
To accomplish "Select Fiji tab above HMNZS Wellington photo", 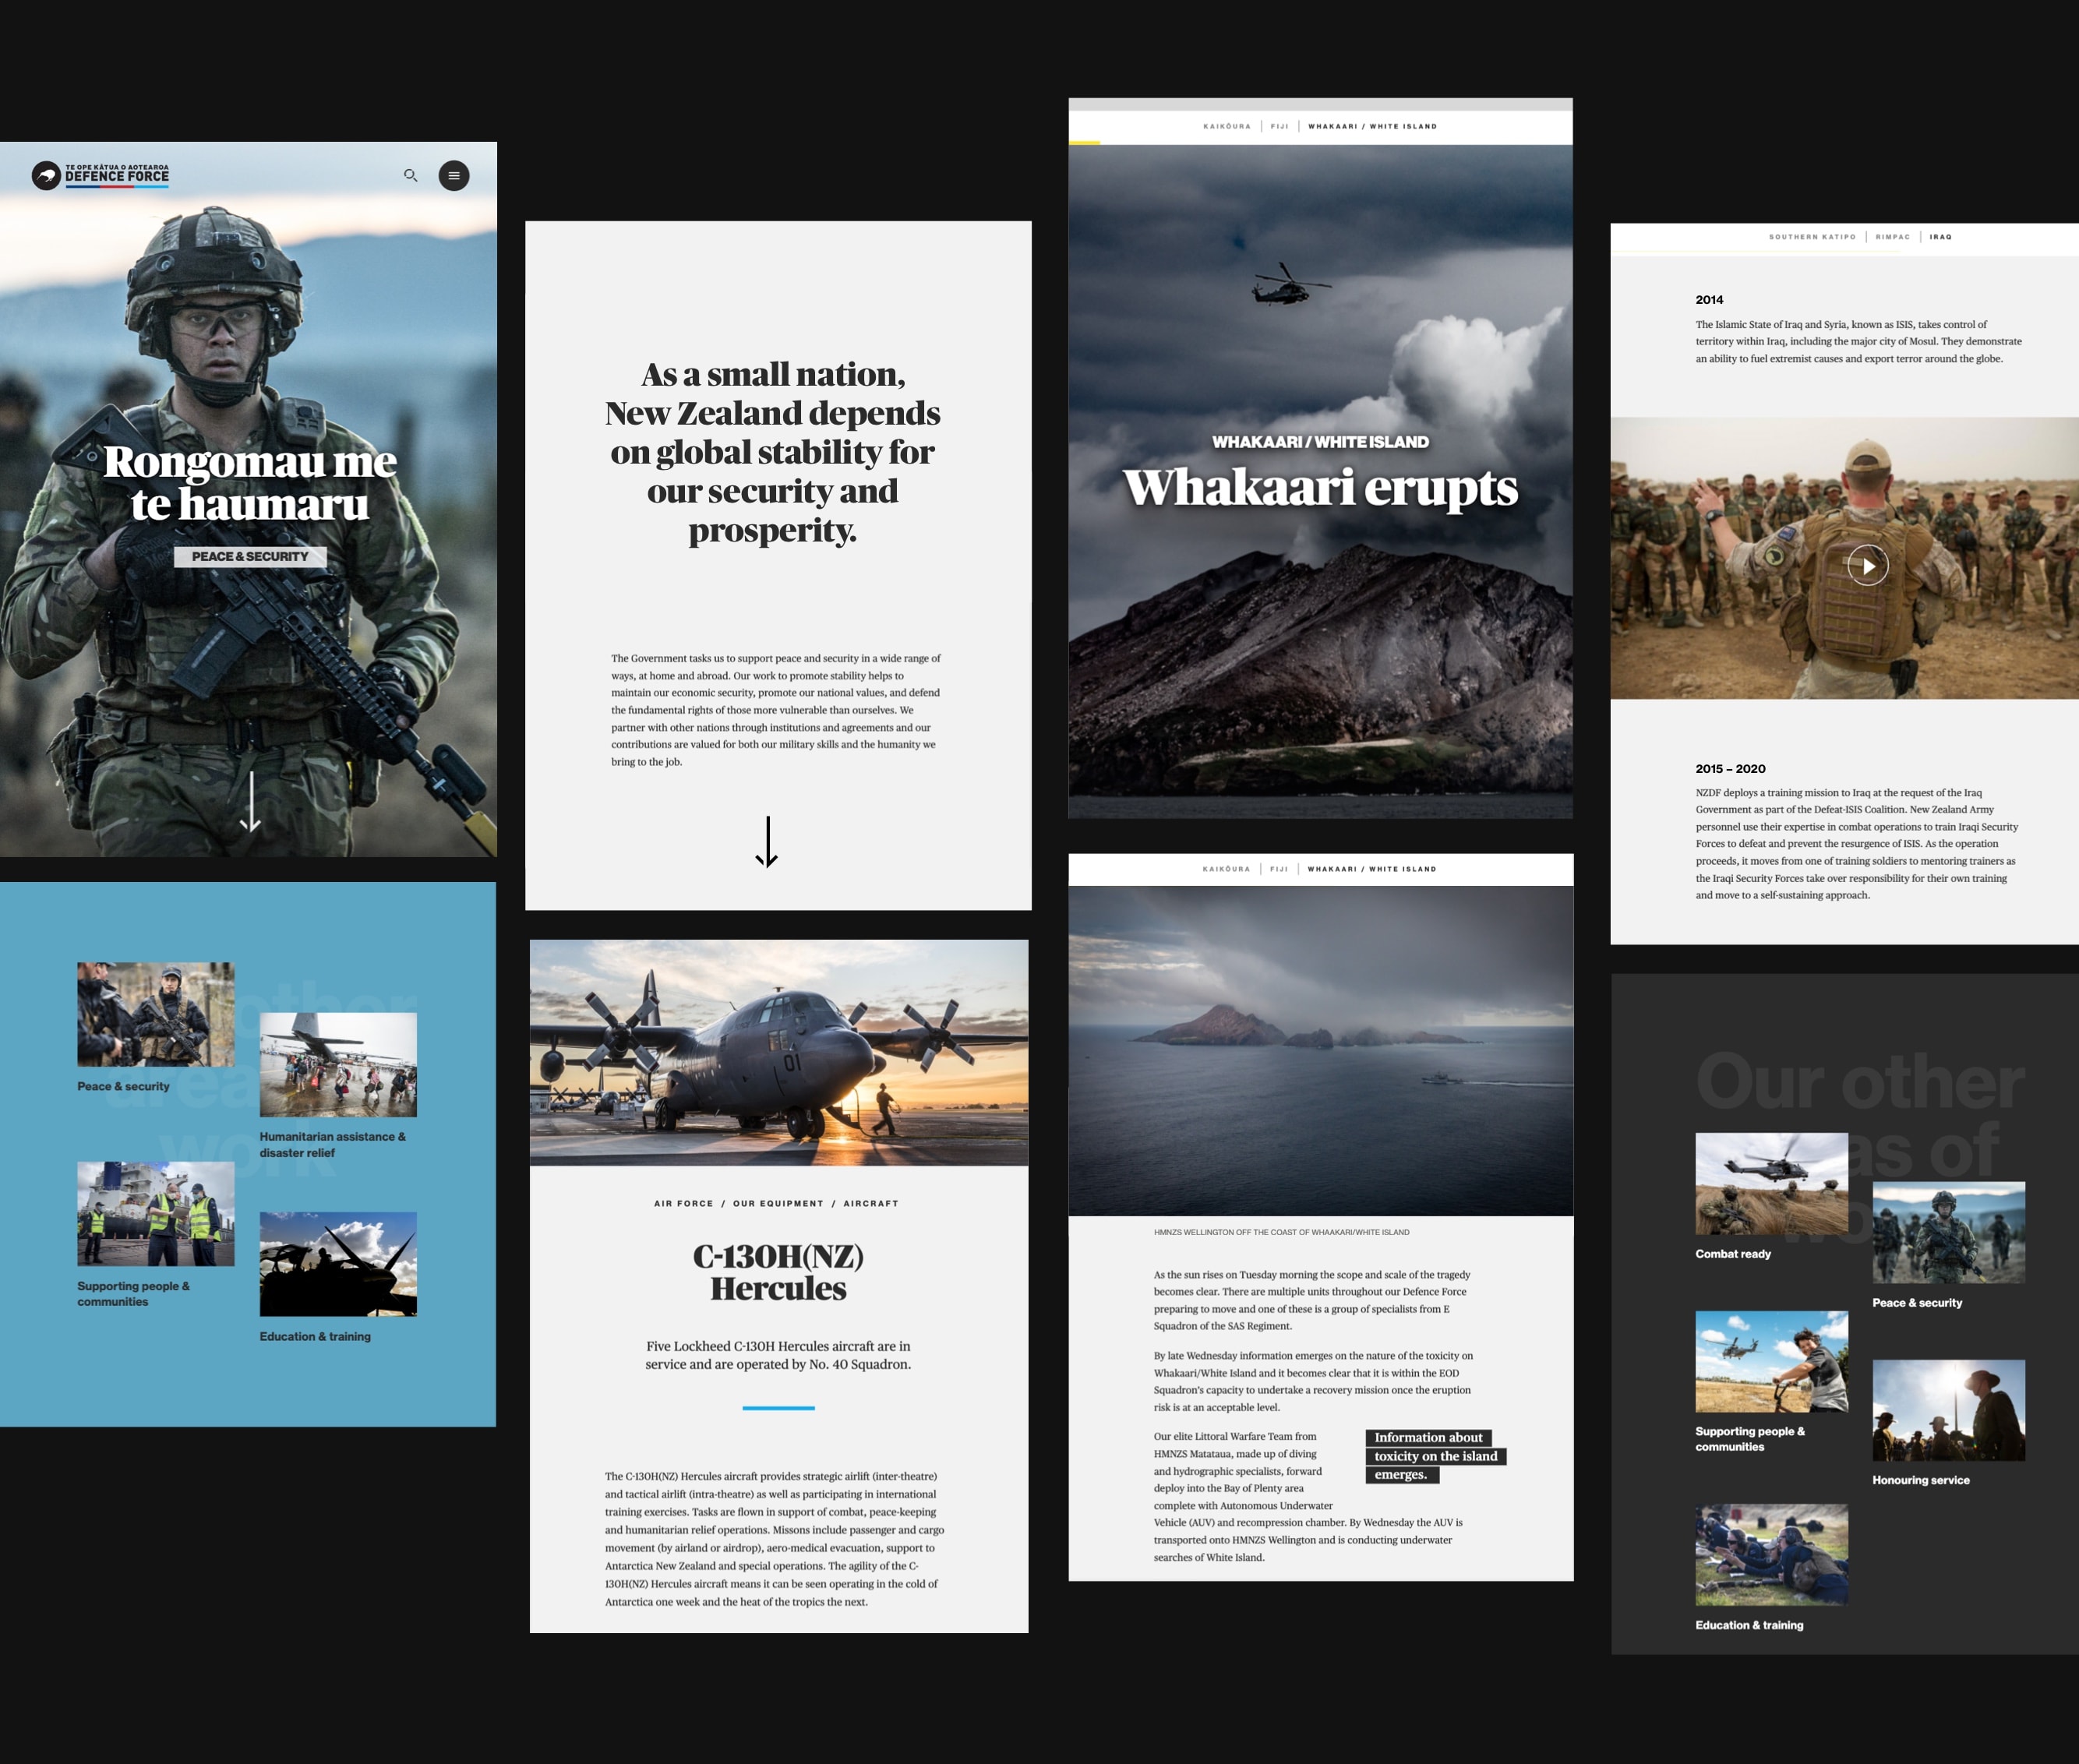I will [1279, 869].
